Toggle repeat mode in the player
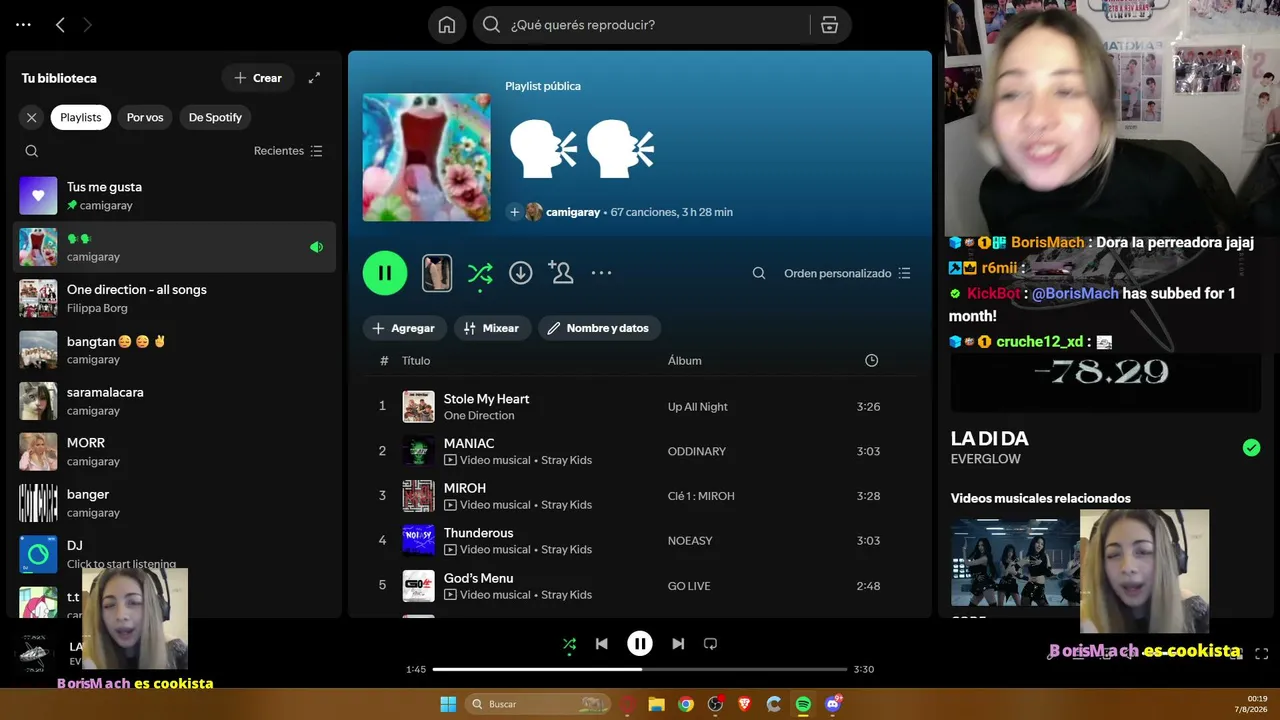This screenshot has height=720, width=1280. tap(710, 644)
